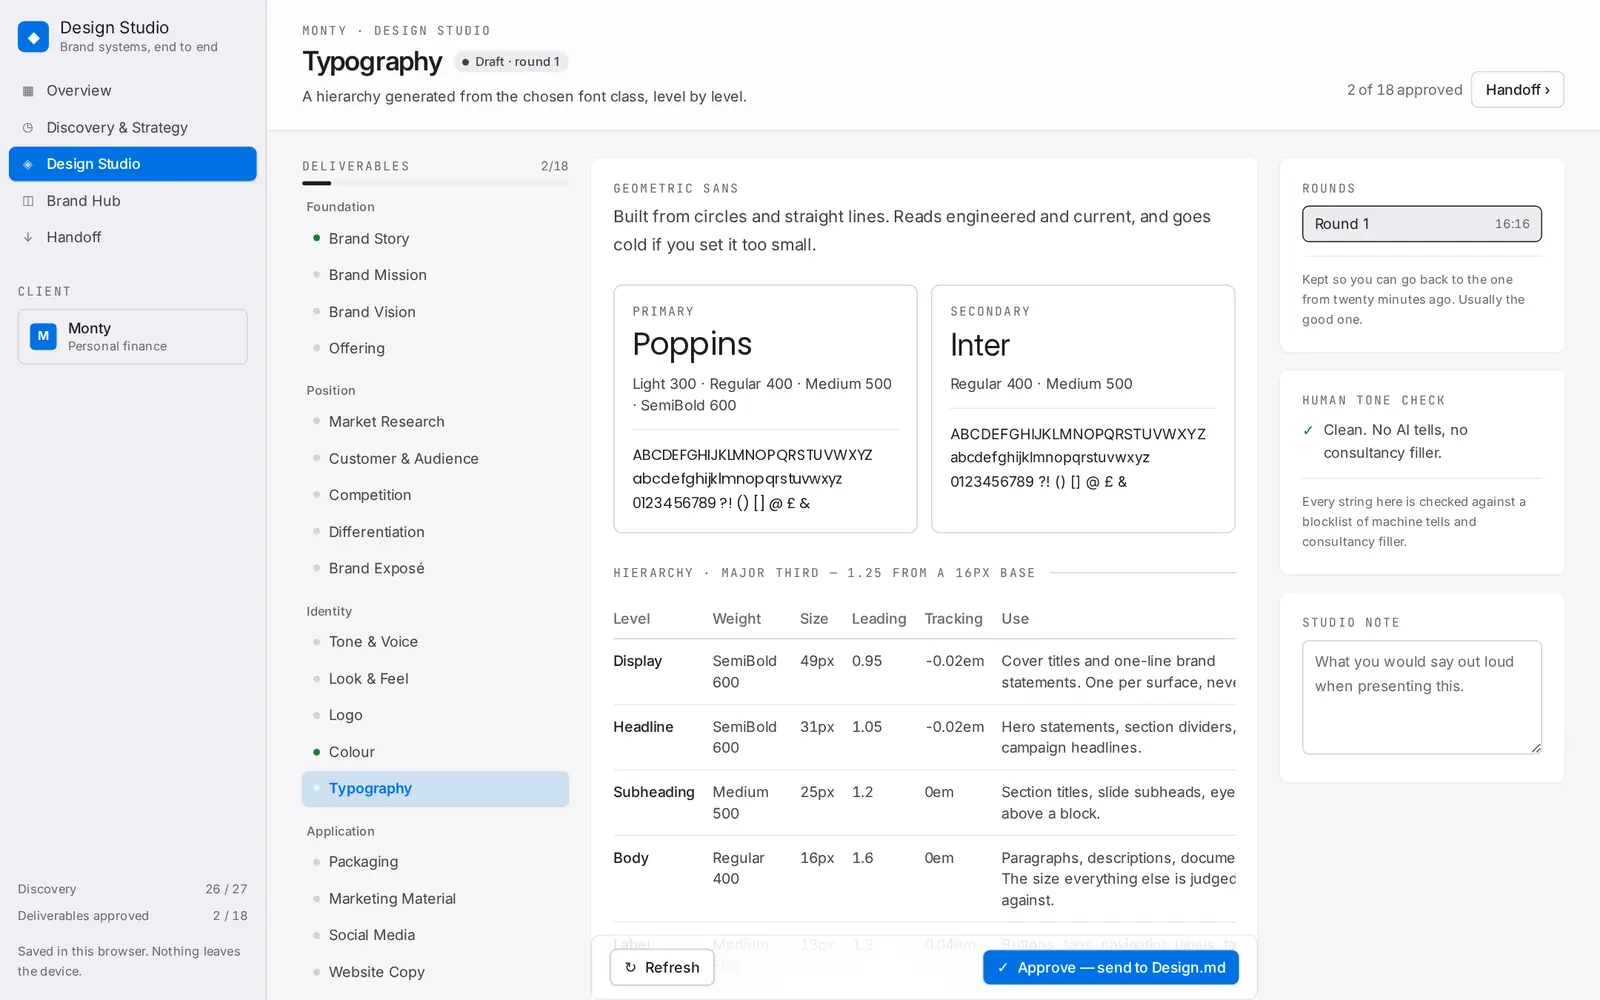The height and width of the screenshot is (1000, 1600).
Task: Open Social Media deliverable
Action: coord(436,935)
